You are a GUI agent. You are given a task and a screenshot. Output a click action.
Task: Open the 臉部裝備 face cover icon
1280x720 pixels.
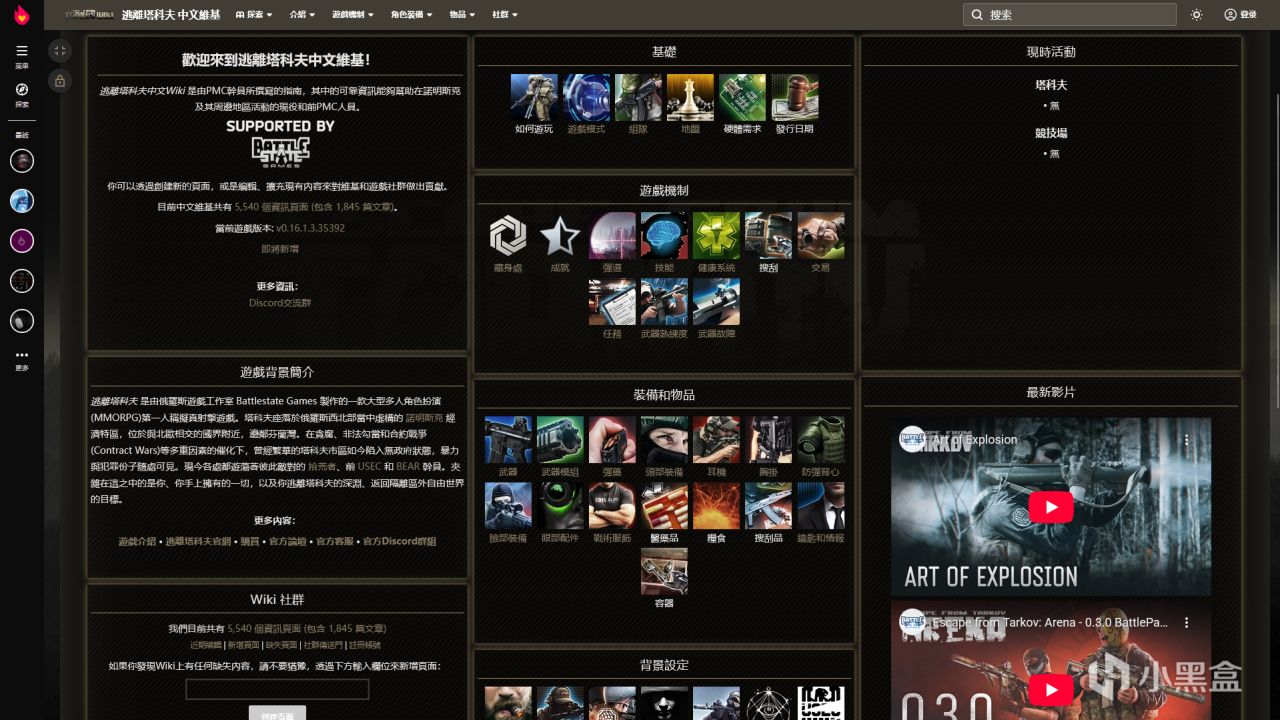508,506
